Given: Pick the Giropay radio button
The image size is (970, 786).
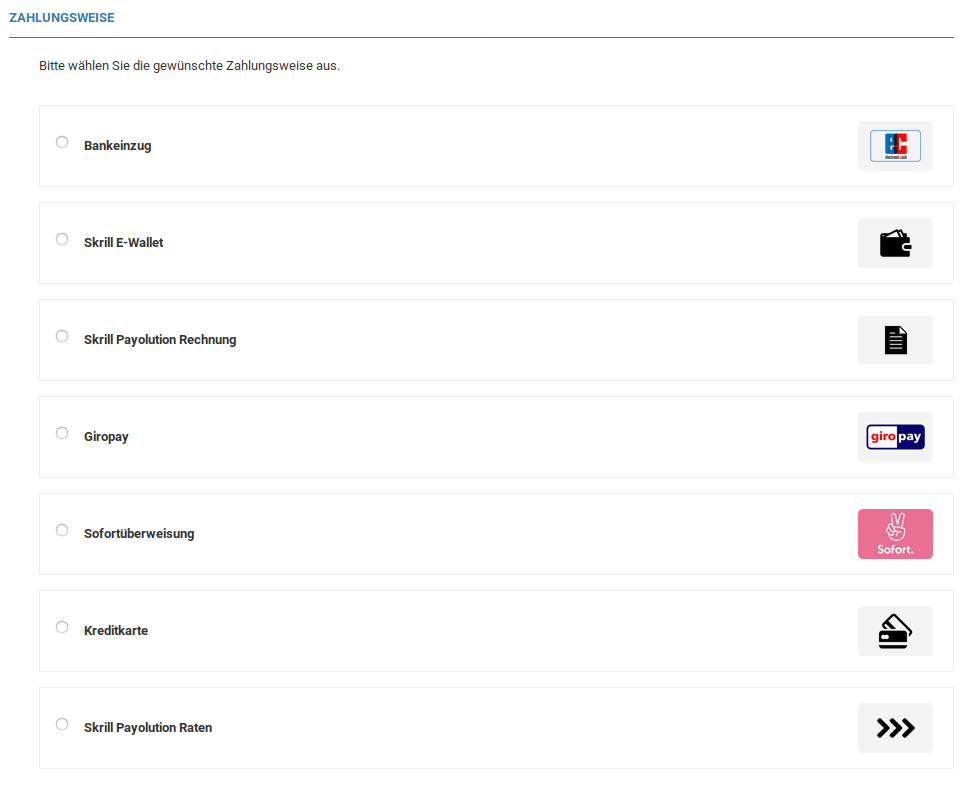Looking at the screenshot, I should (x=62, y=433).
